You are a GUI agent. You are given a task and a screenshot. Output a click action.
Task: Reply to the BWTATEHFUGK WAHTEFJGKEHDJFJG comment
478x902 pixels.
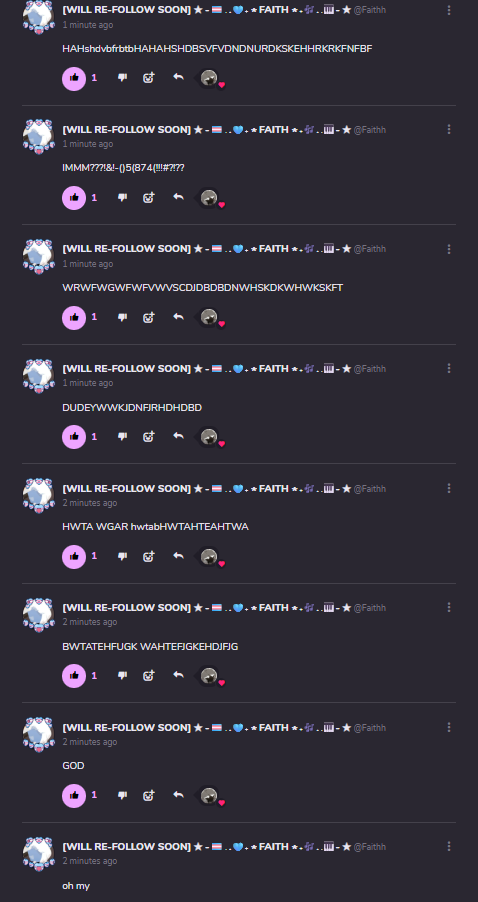coord(178,675)
